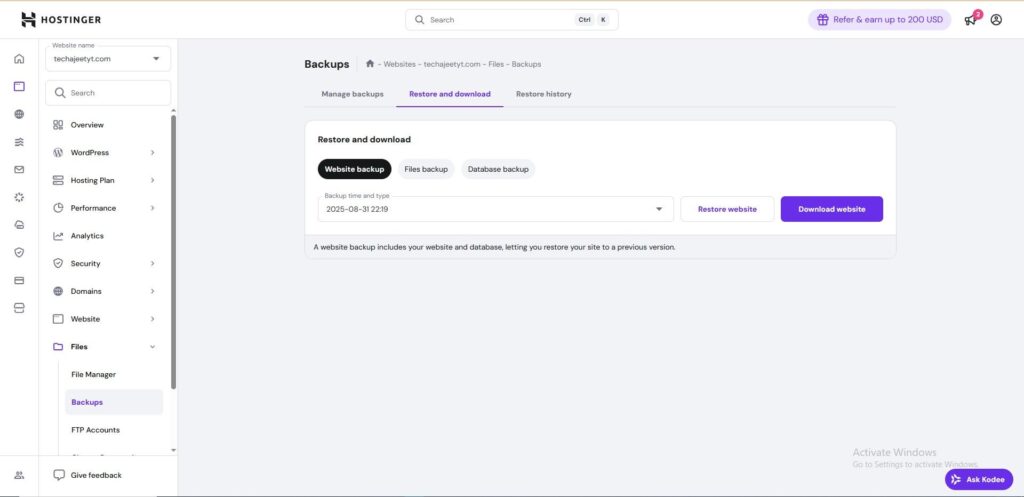The height and width of the screenshot is (497, 1024).
Task: Click the Restore website button
Action: [727, 209]
